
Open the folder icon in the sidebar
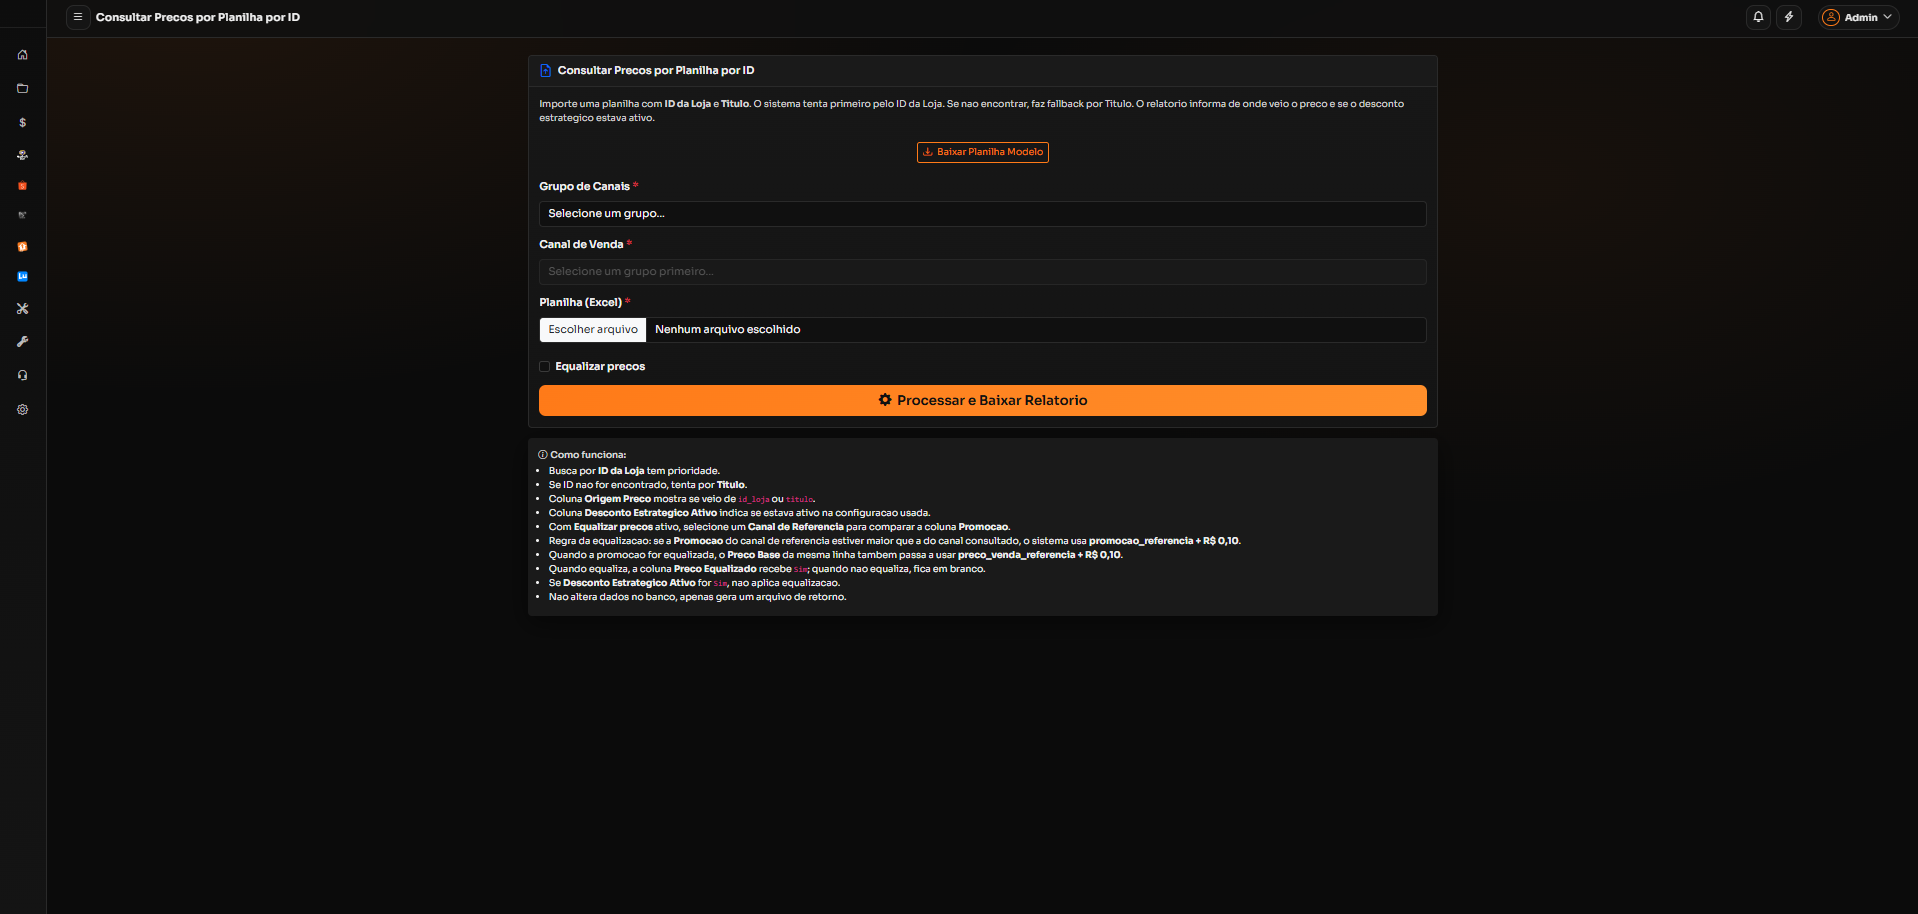[x=22, y=88]
